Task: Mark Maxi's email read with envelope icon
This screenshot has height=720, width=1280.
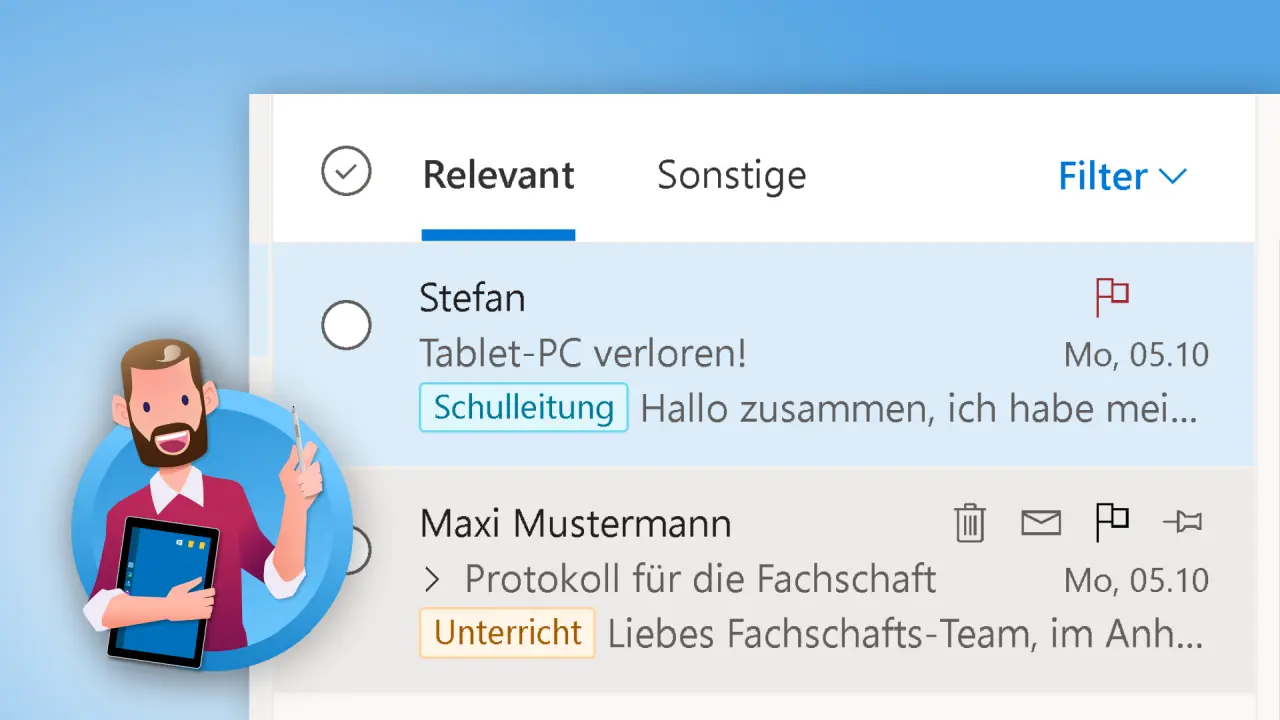Action: coord(1040,522)
